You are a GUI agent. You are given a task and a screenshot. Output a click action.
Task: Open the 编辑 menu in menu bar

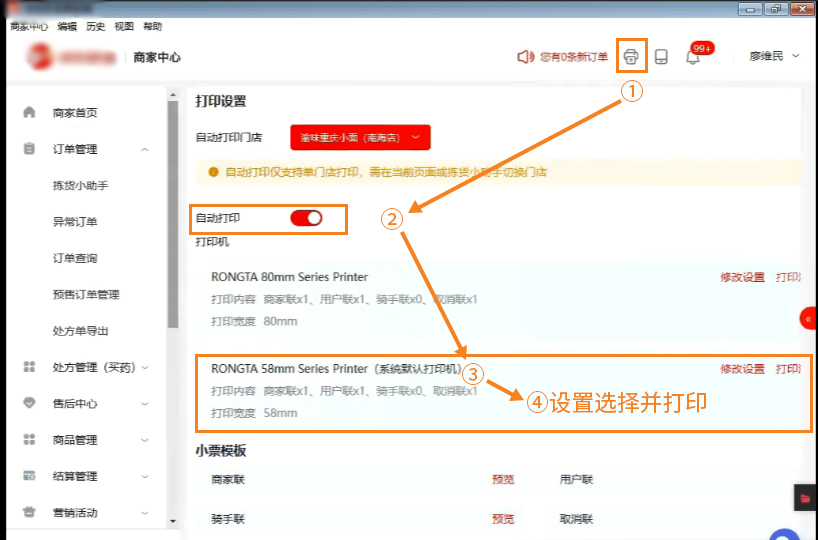(x=67, y=27)
